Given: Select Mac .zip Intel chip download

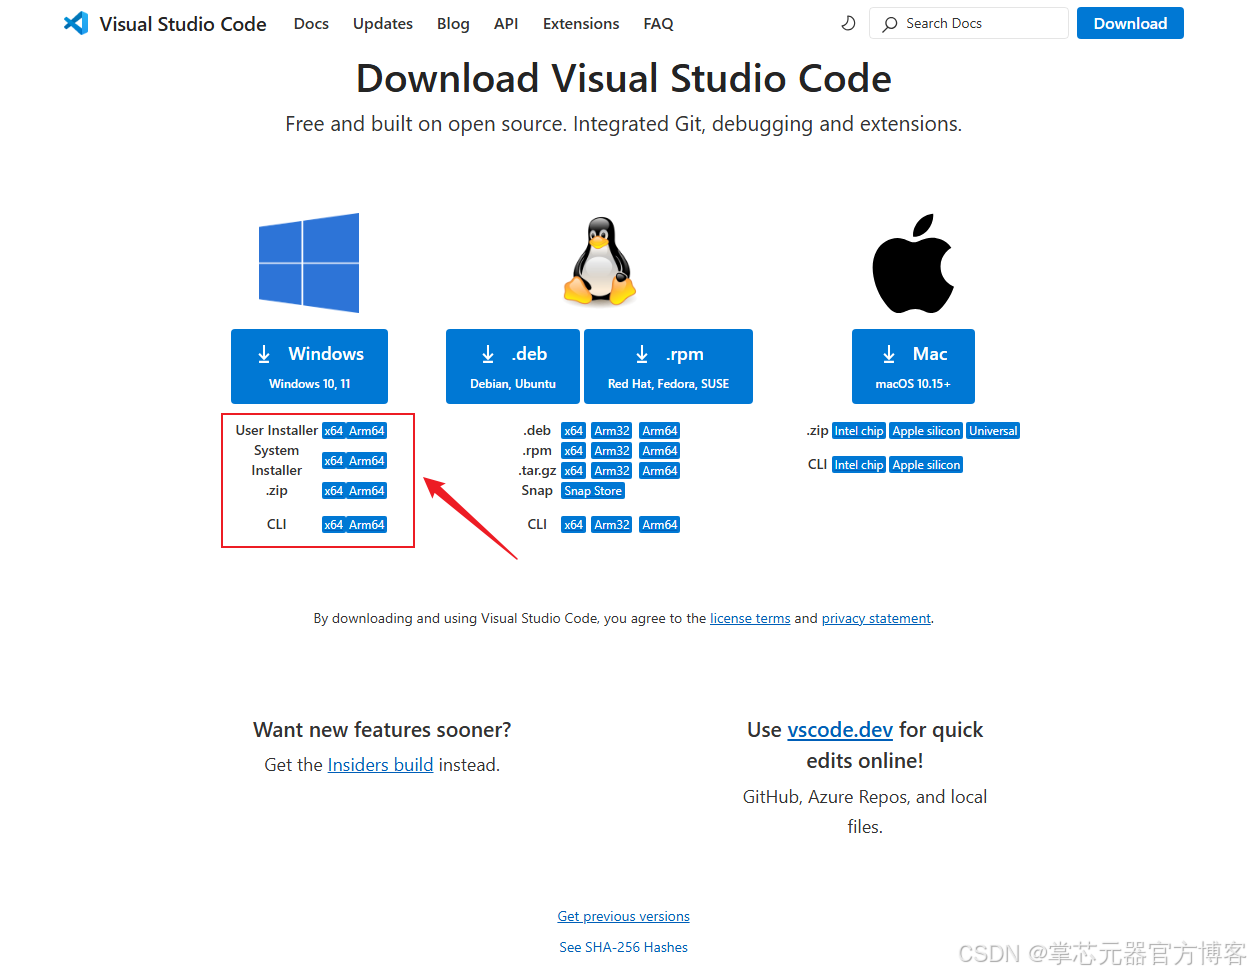Looking at the screenshot, I should (859, 431).
